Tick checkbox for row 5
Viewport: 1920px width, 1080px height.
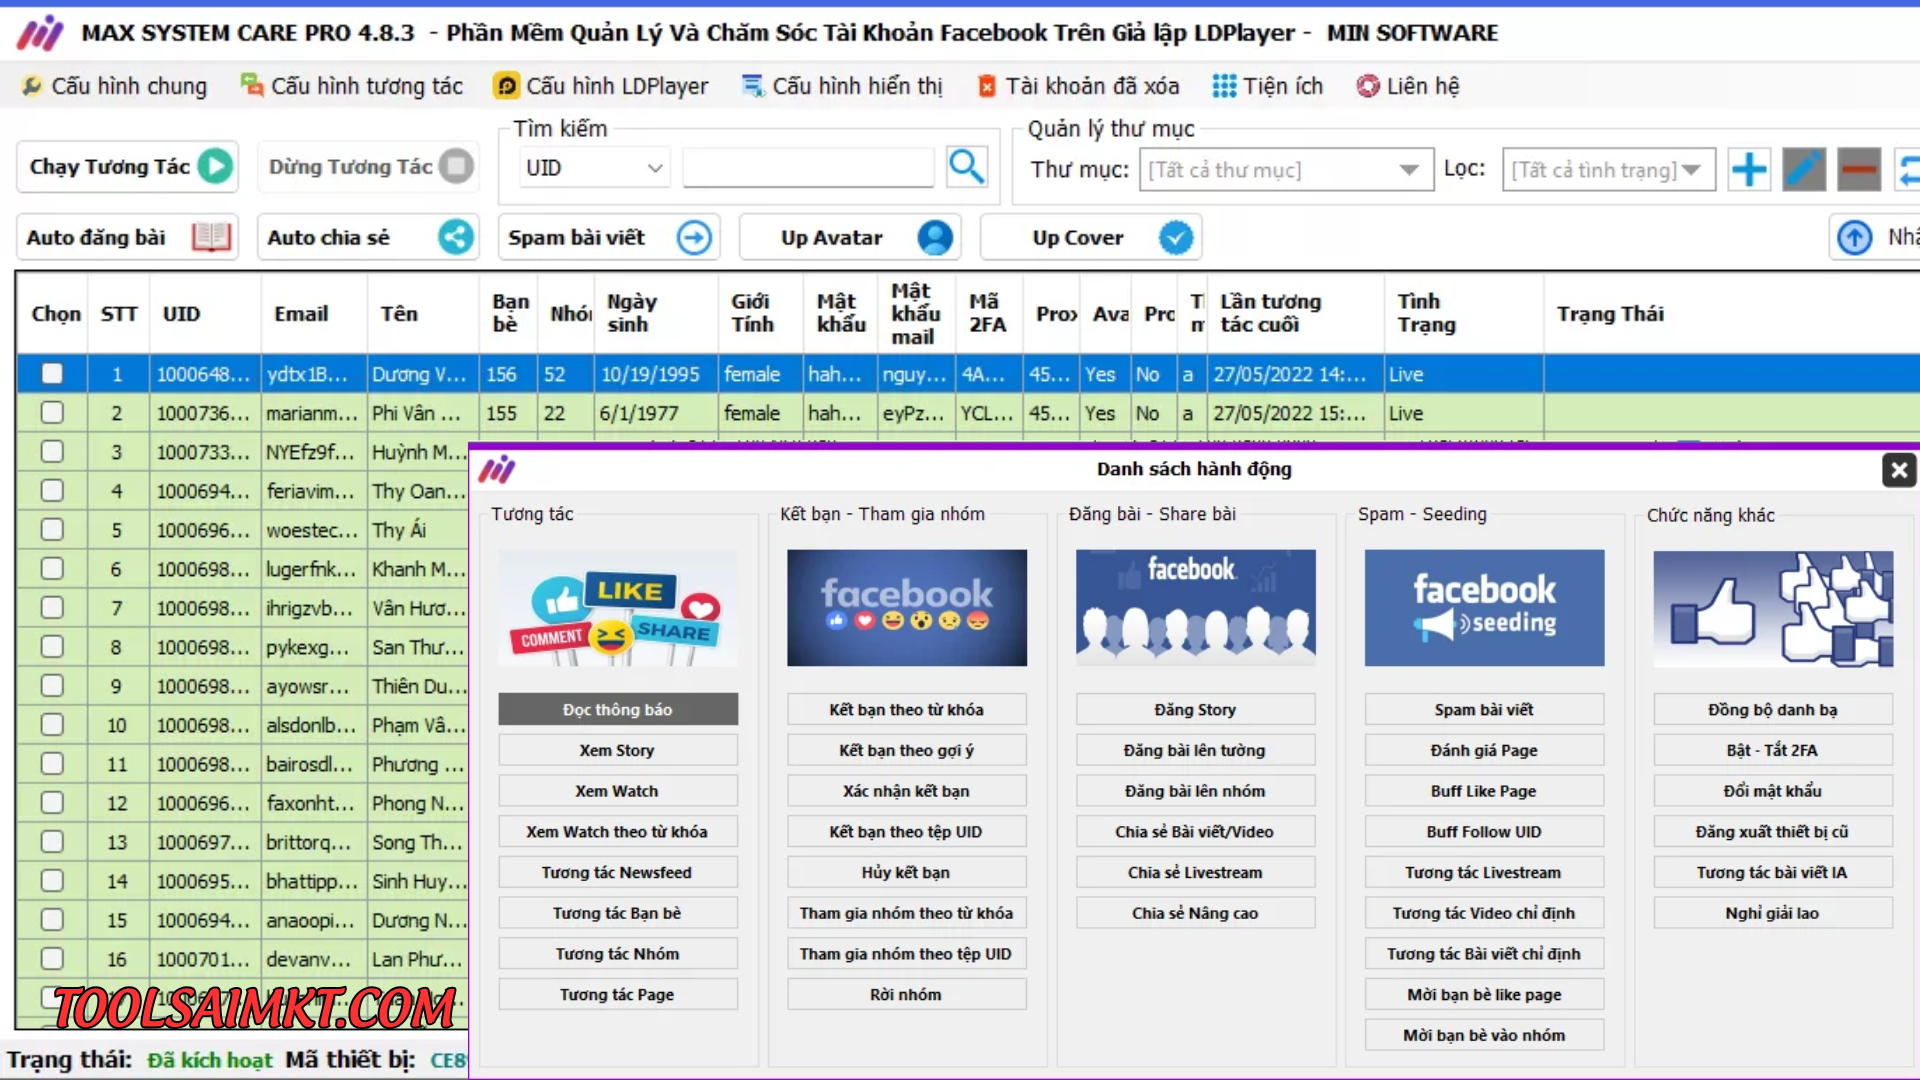coord(52,530)
